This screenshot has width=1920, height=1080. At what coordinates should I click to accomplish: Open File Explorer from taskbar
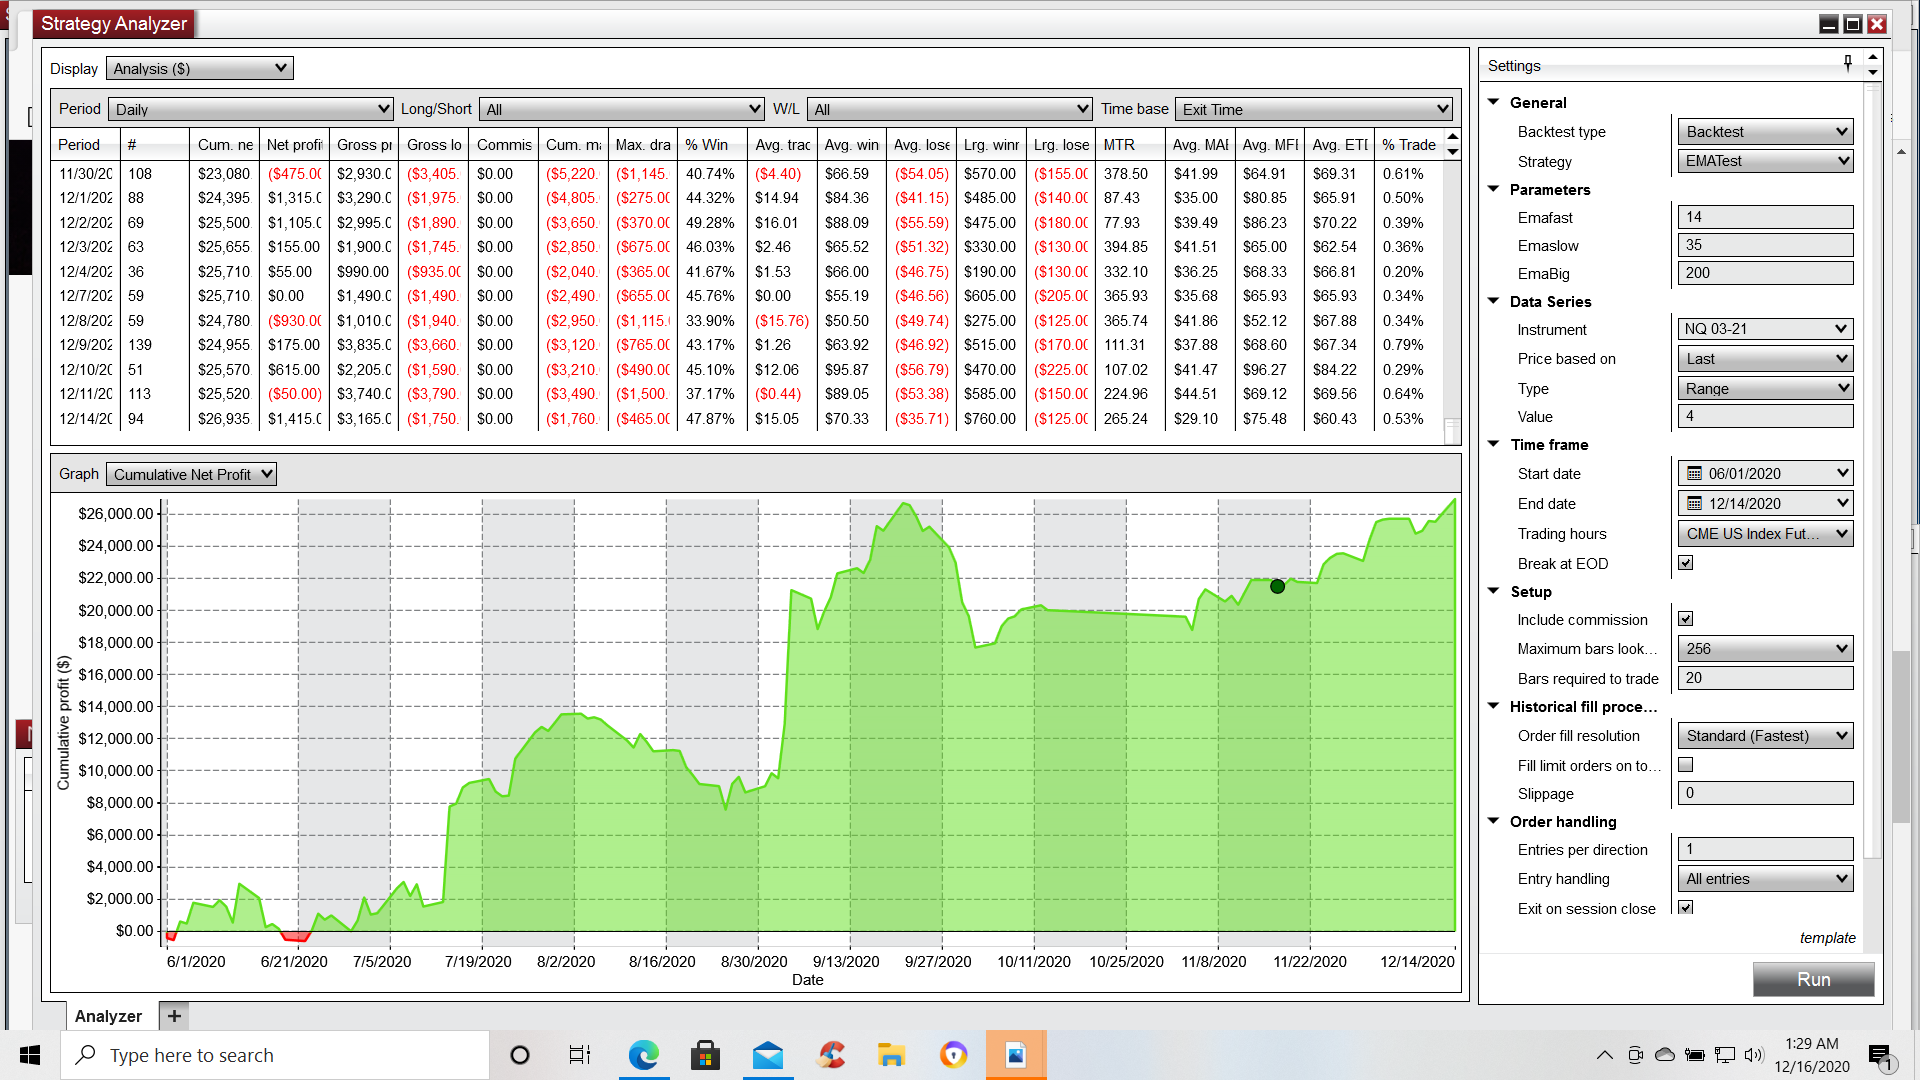(x=891, y=1055)
